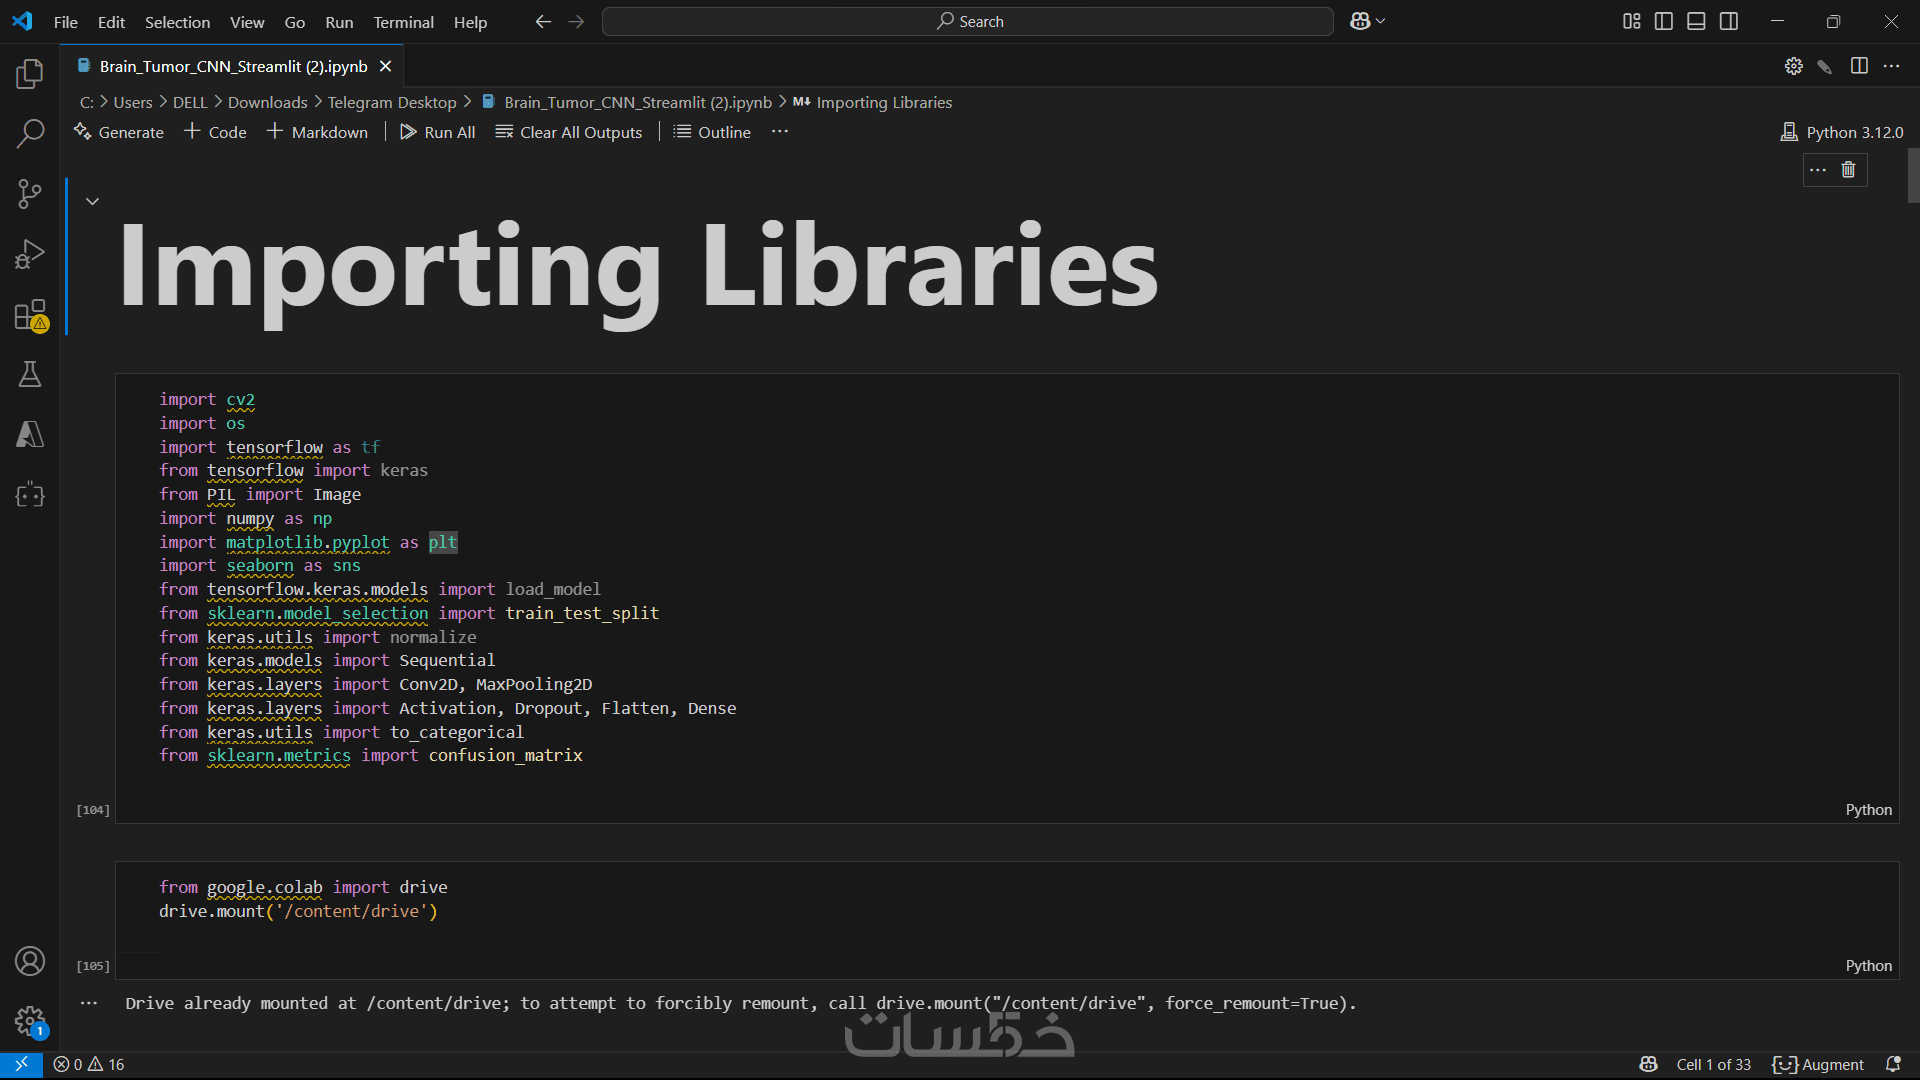Viewport: 1920px width, 1080px height.
Task: Toggle the secondary side bar layout button
Action: pos(1729,21)
